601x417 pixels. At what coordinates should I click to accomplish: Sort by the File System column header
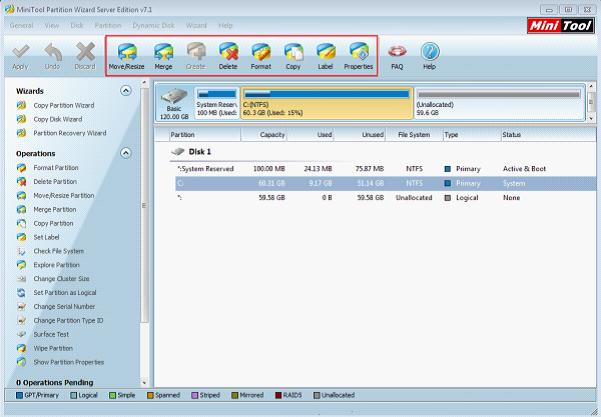[414, 135]
